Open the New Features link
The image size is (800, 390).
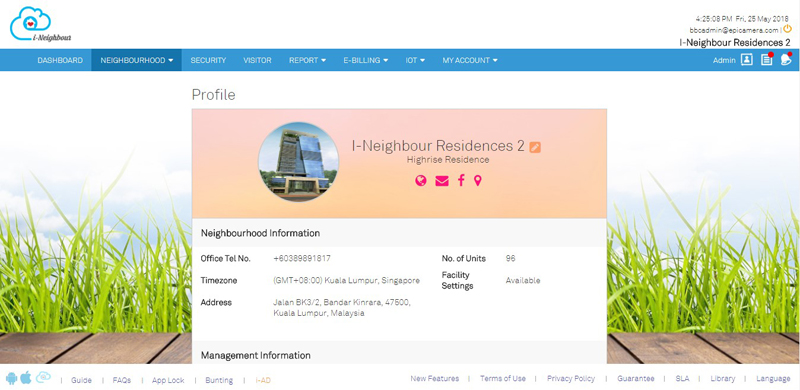(x=435, y=378)
